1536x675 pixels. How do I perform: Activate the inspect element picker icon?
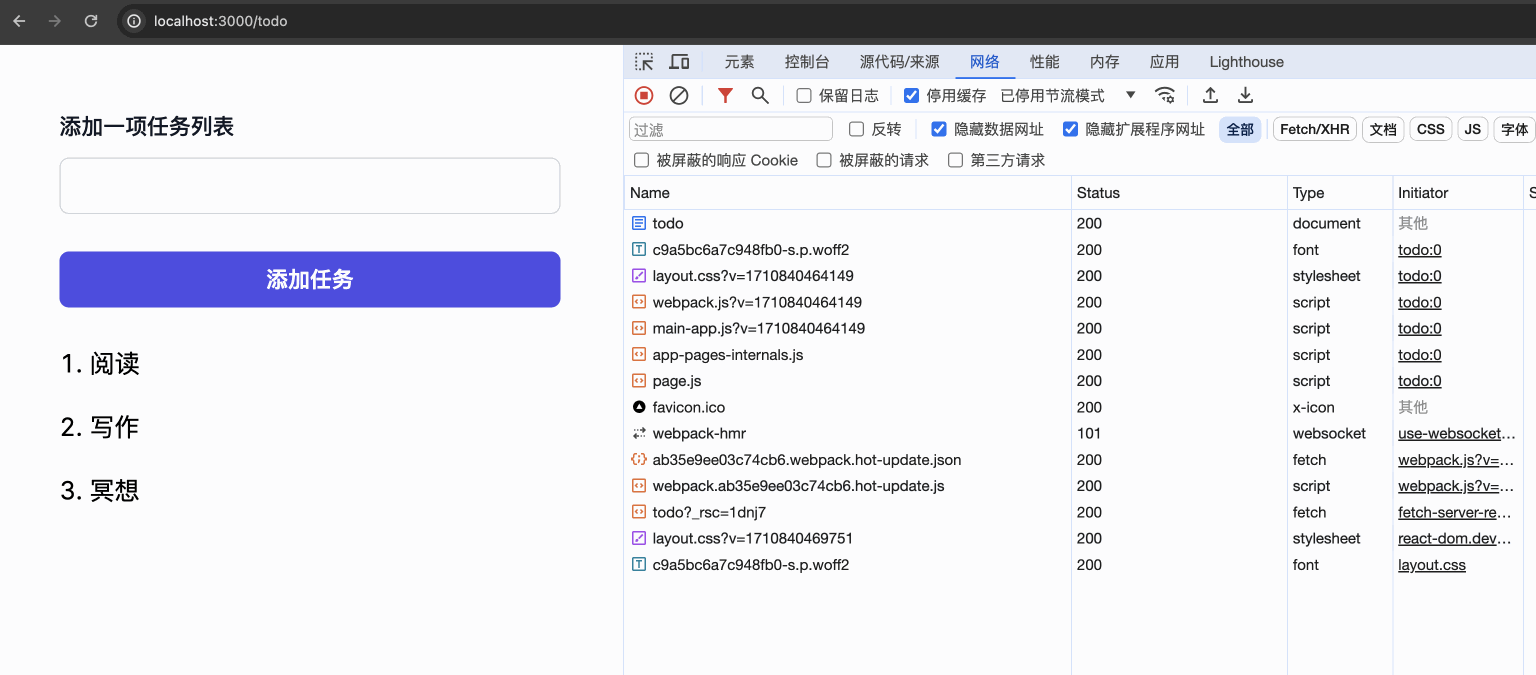tap(644, 62)
